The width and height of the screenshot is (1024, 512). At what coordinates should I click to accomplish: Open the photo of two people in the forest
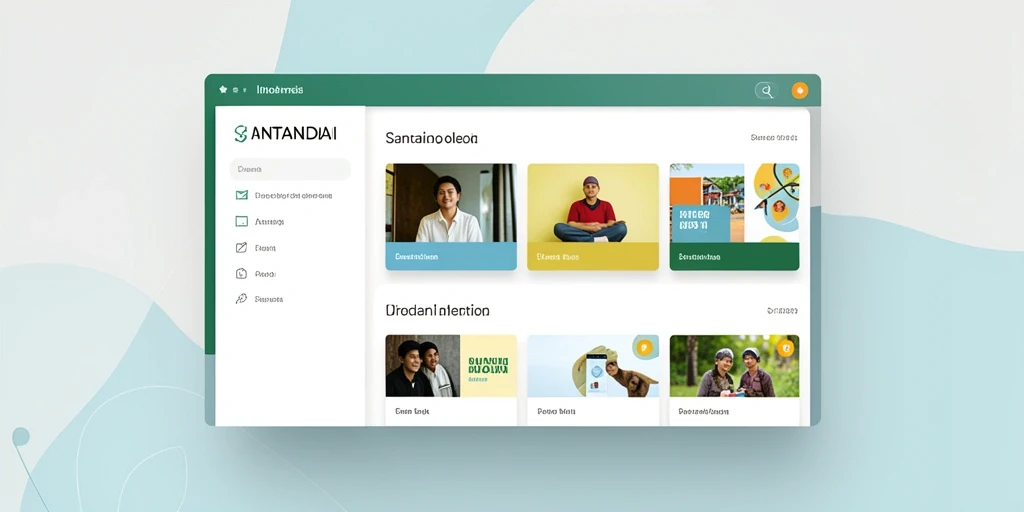pyautogui.click(x=735, y=366)
